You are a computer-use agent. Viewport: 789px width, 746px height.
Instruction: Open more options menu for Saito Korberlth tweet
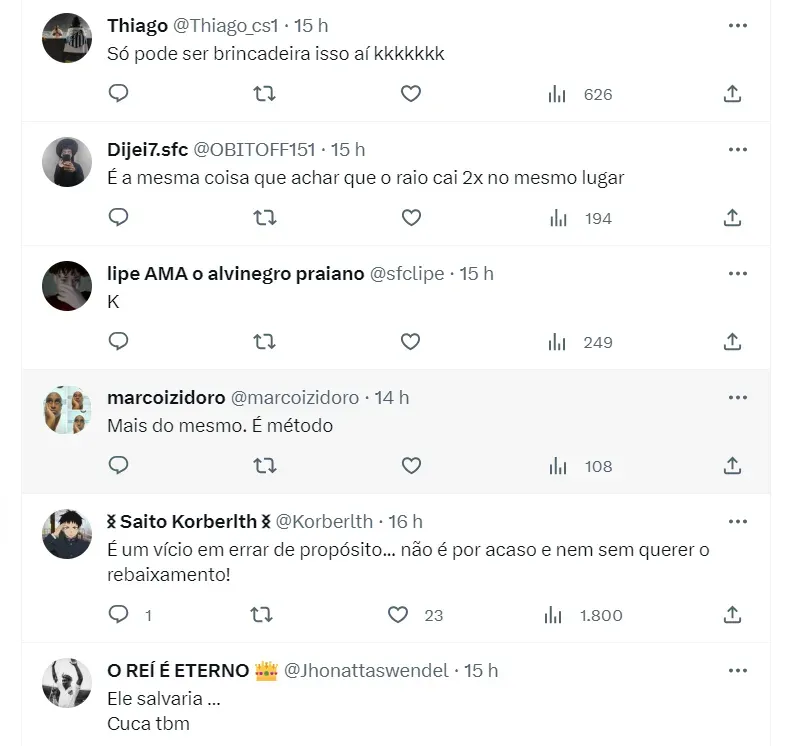738,521
